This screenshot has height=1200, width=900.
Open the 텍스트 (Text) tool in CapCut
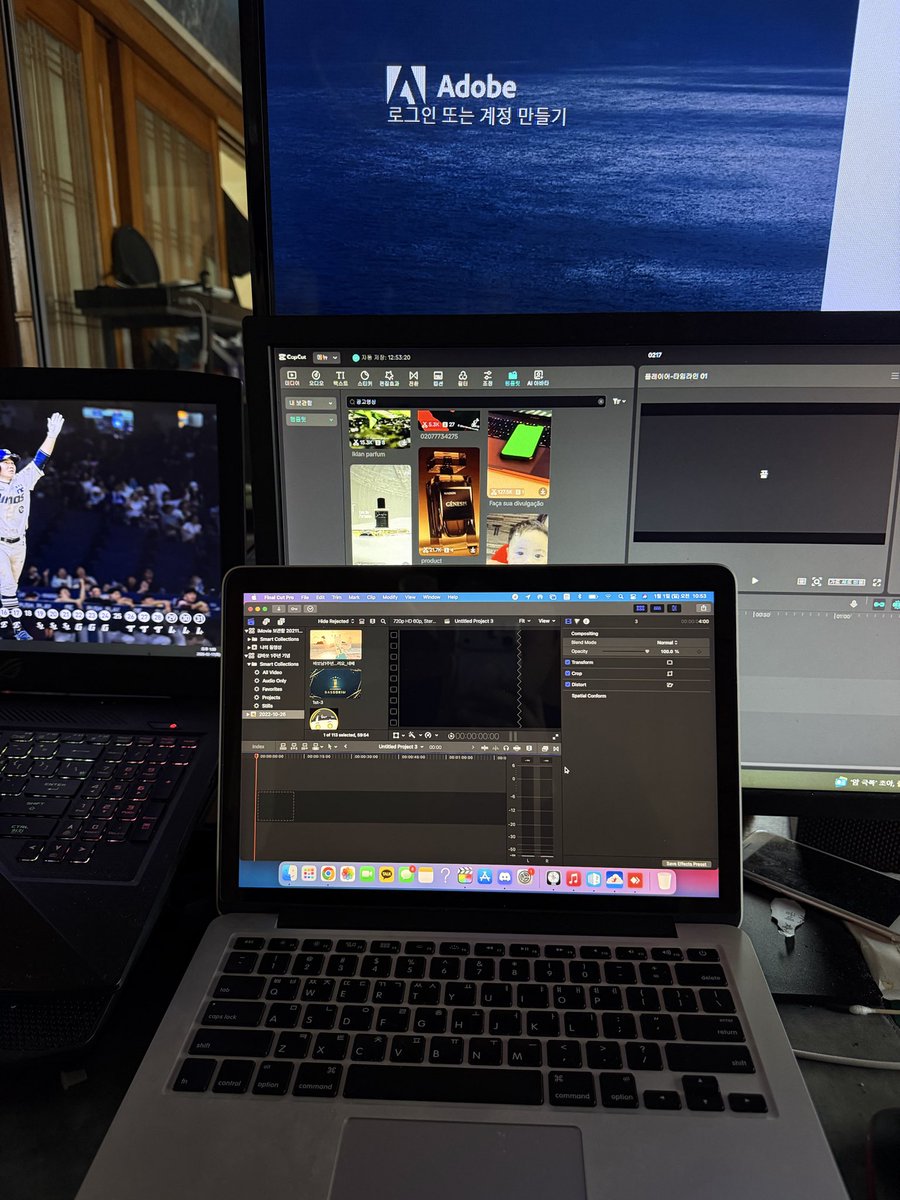point(340,378)
